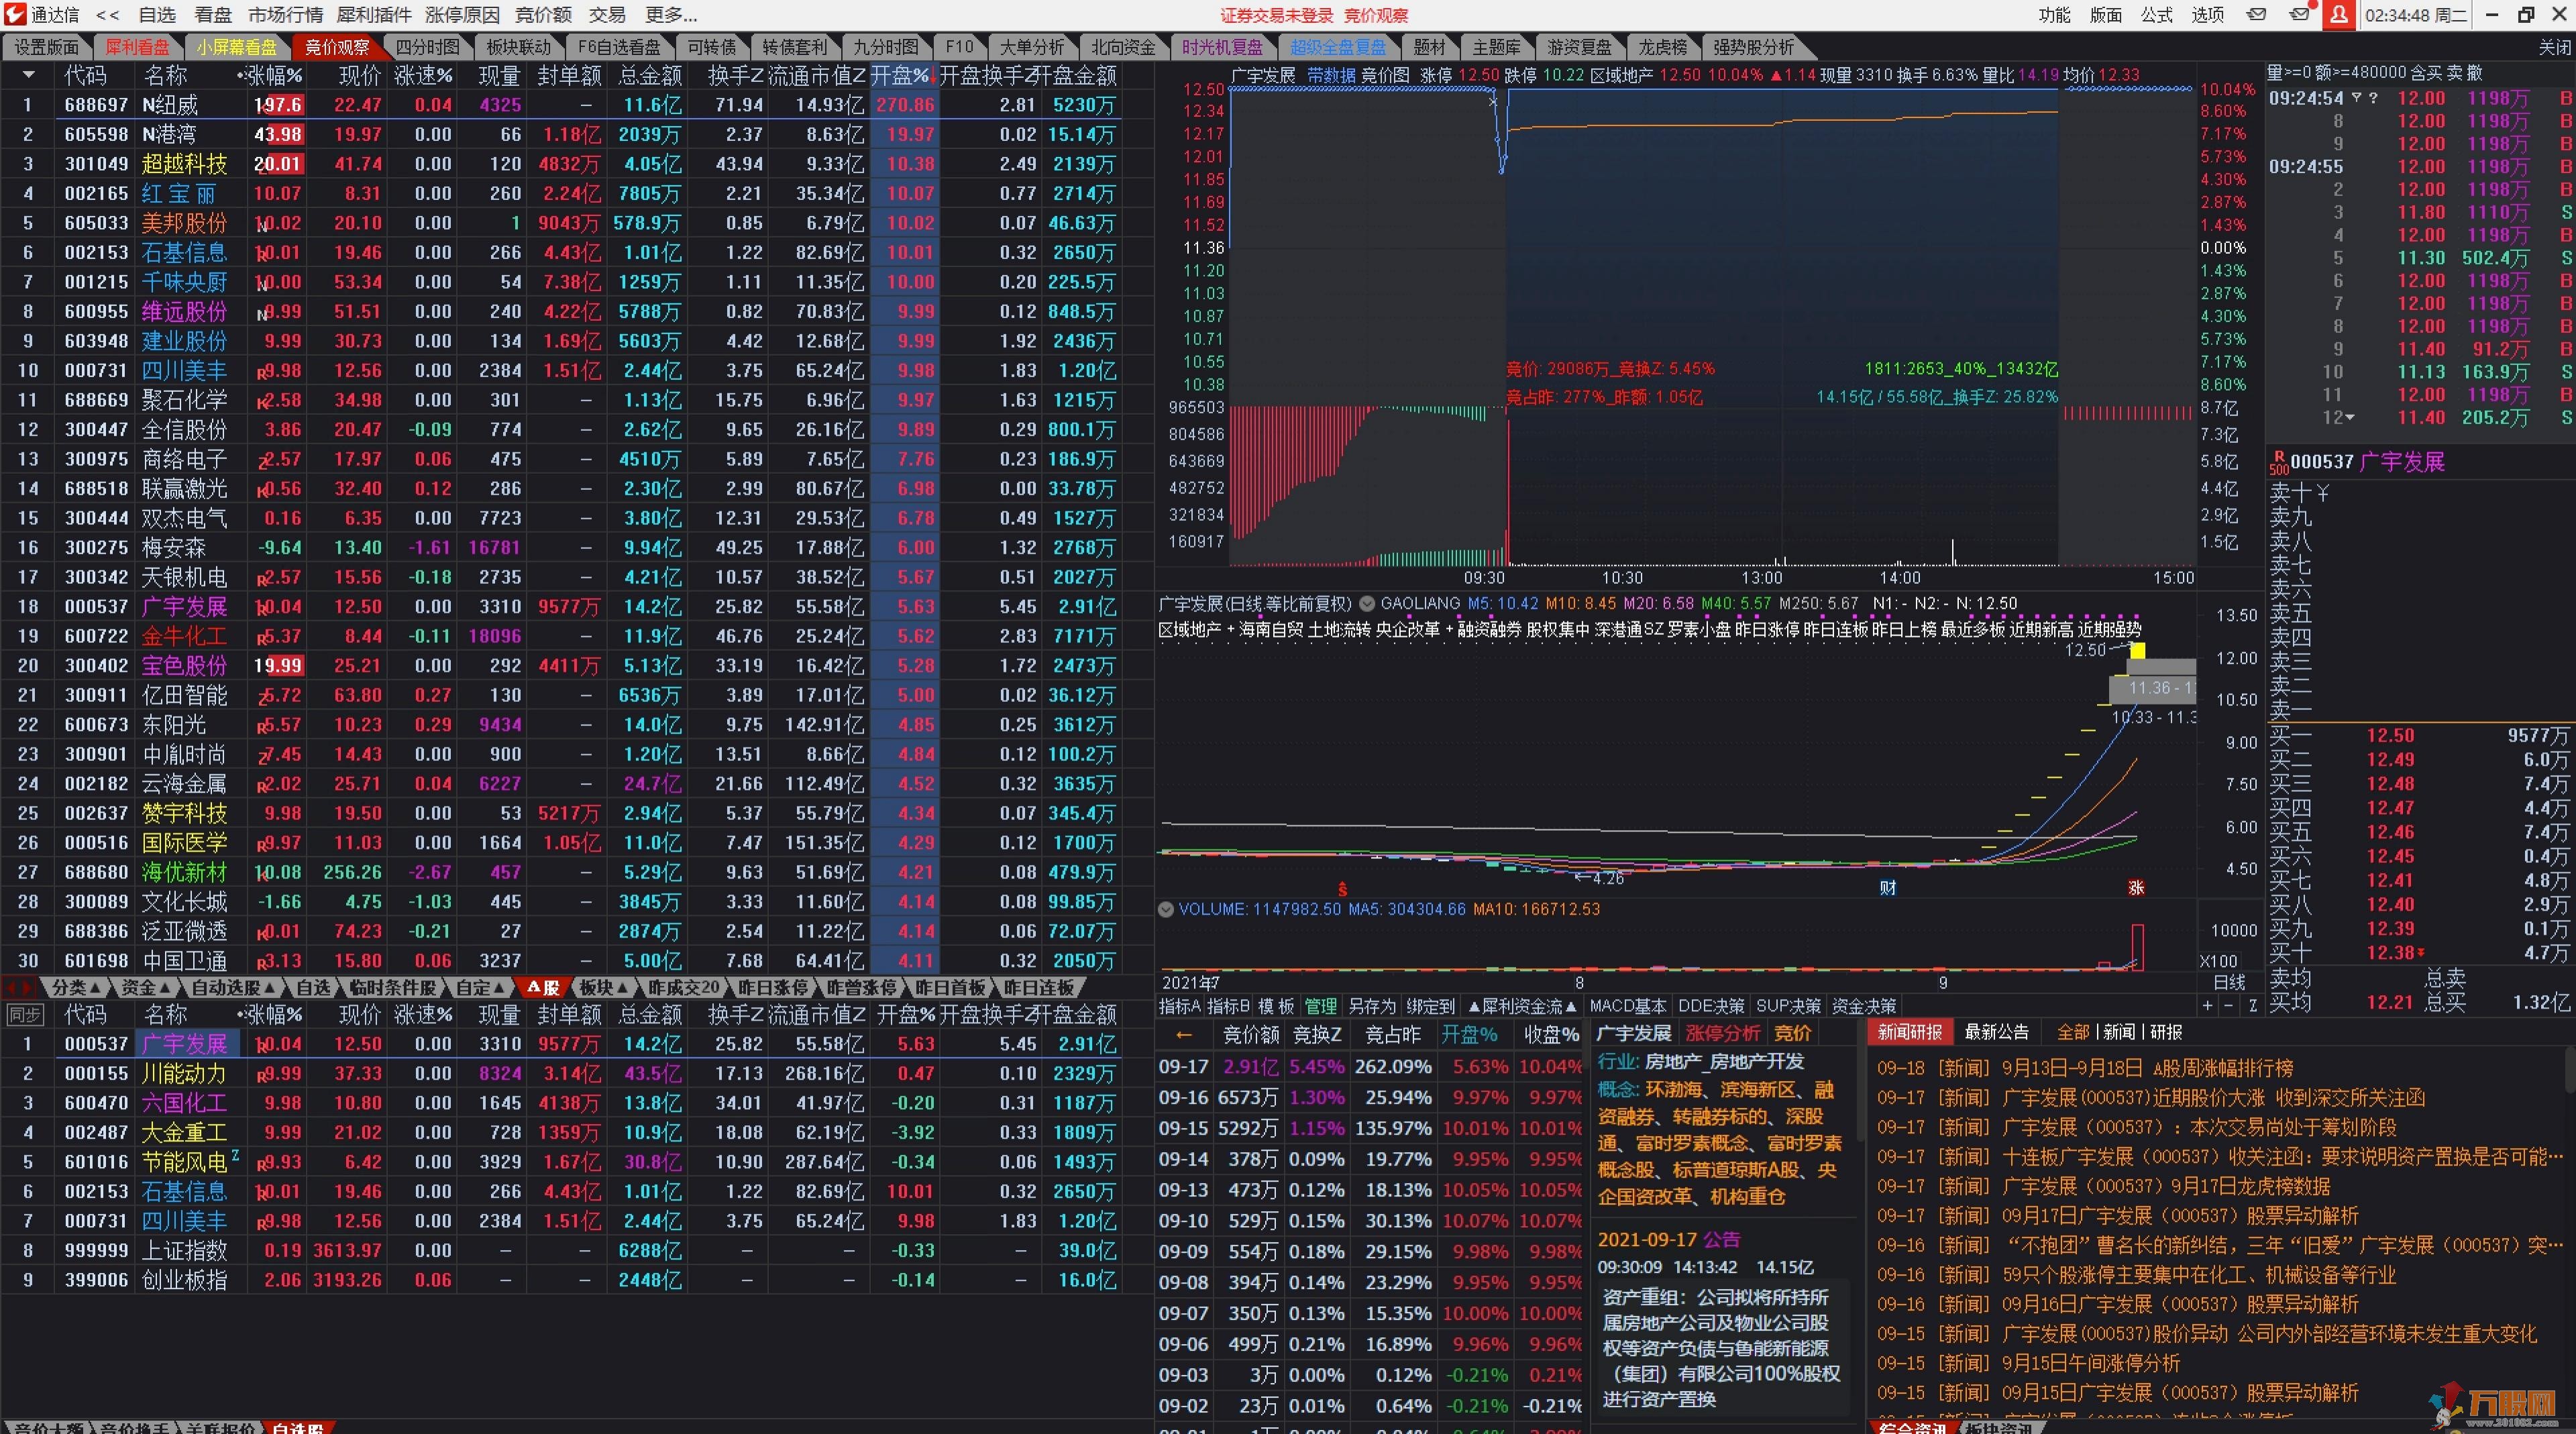Viewport: 2576px width, 1434px height.
Task: Select 全部 news filter
Action: (2073, 1032)
